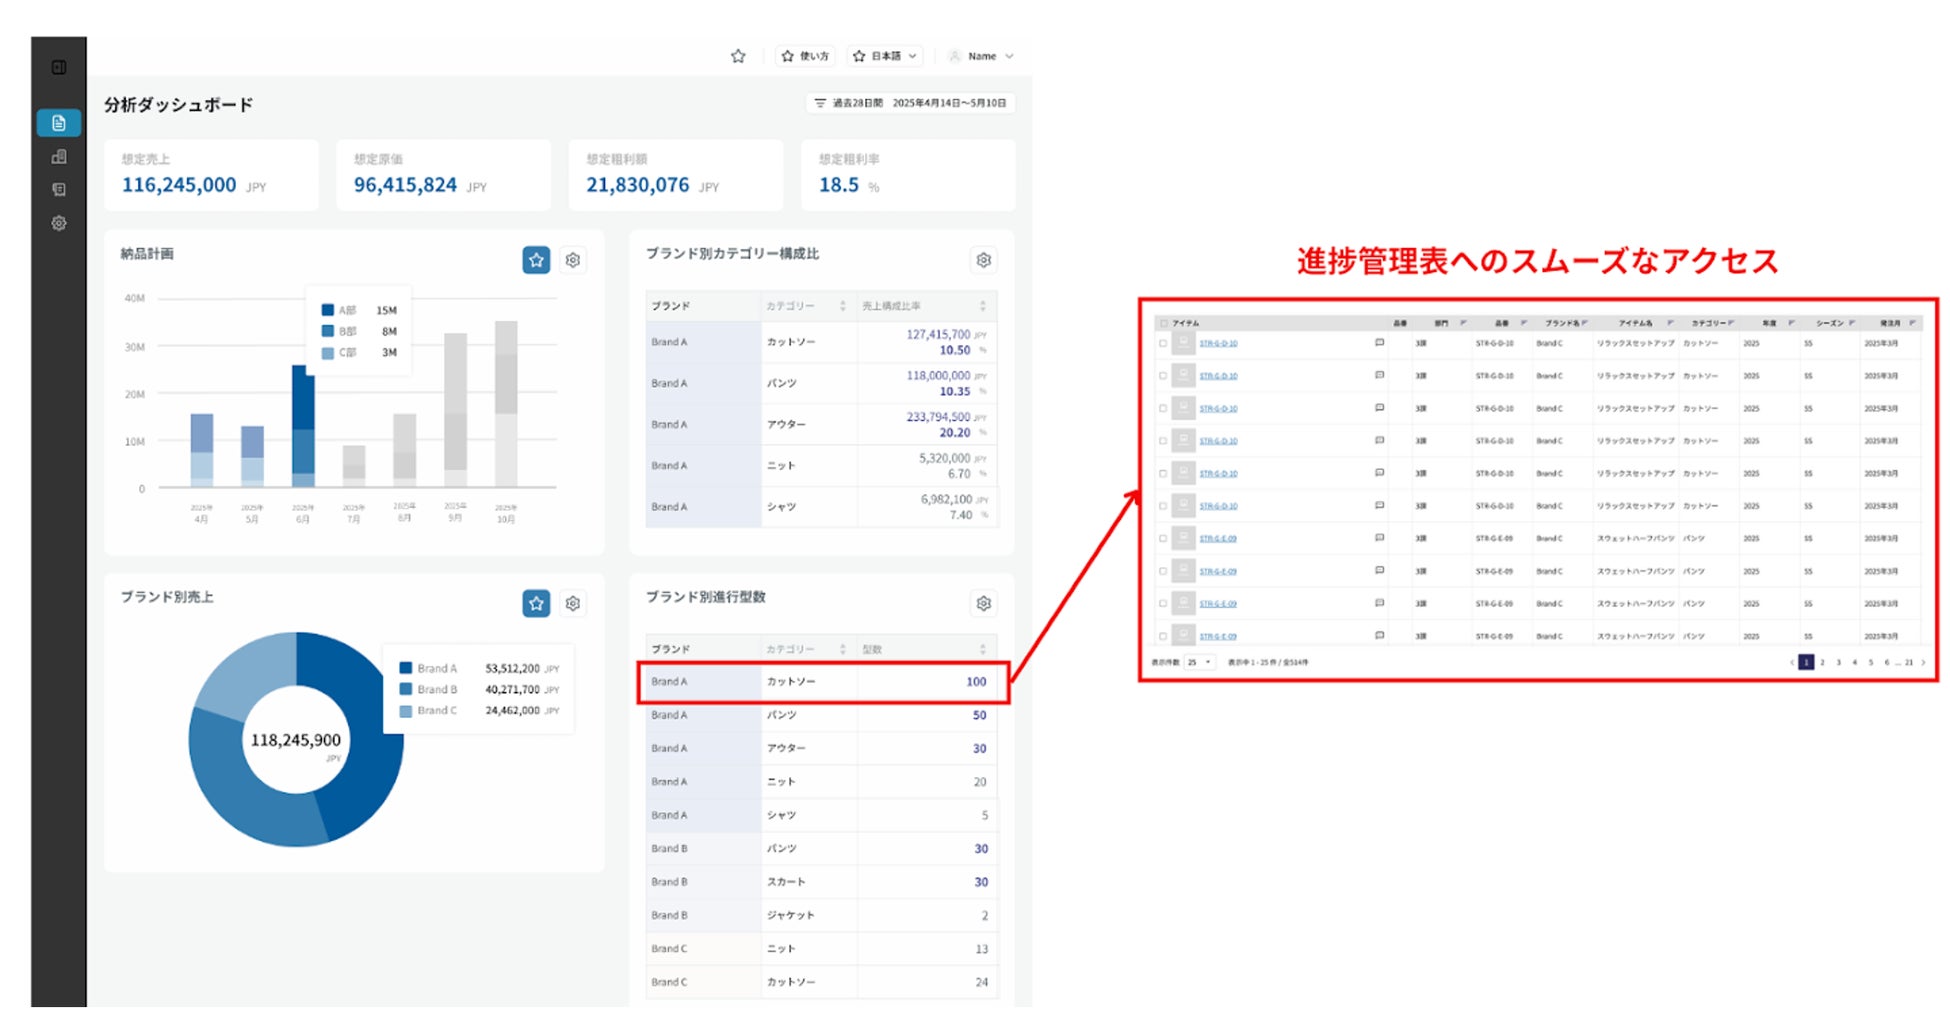Open the sidebar settings gear icon

59,223
